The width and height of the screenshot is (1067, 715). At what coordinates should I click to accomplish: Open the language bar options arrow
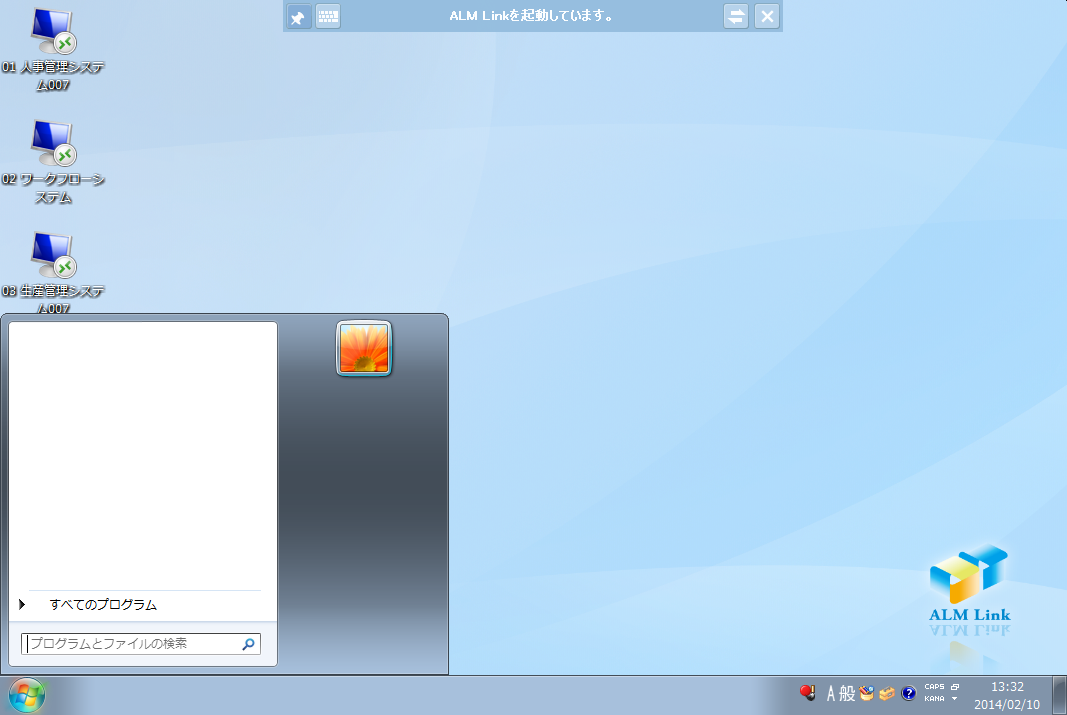955,699
